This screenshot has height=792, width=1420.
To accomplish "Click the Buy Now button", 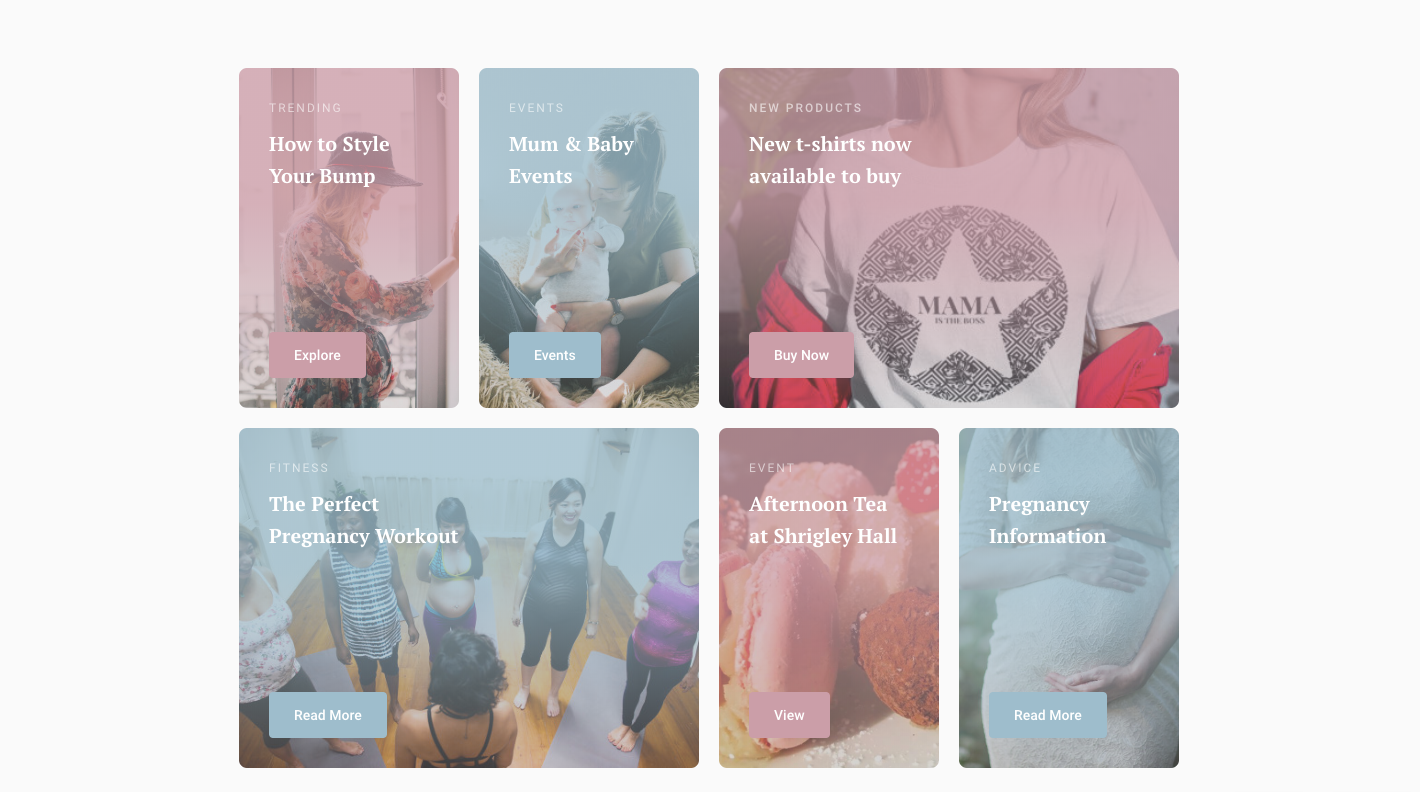I will (x=801, y=355).
